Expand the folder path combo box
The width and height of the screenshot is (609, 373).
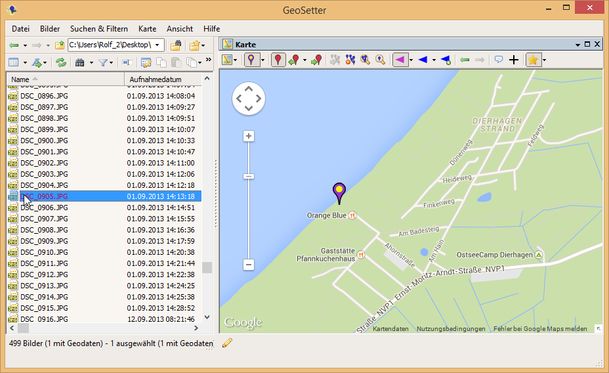tap(157, 45)
